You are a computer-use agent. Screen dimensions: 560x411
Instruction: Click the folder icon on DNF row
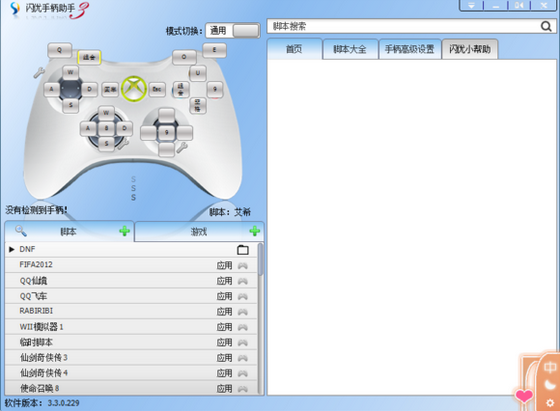[243, 250]
